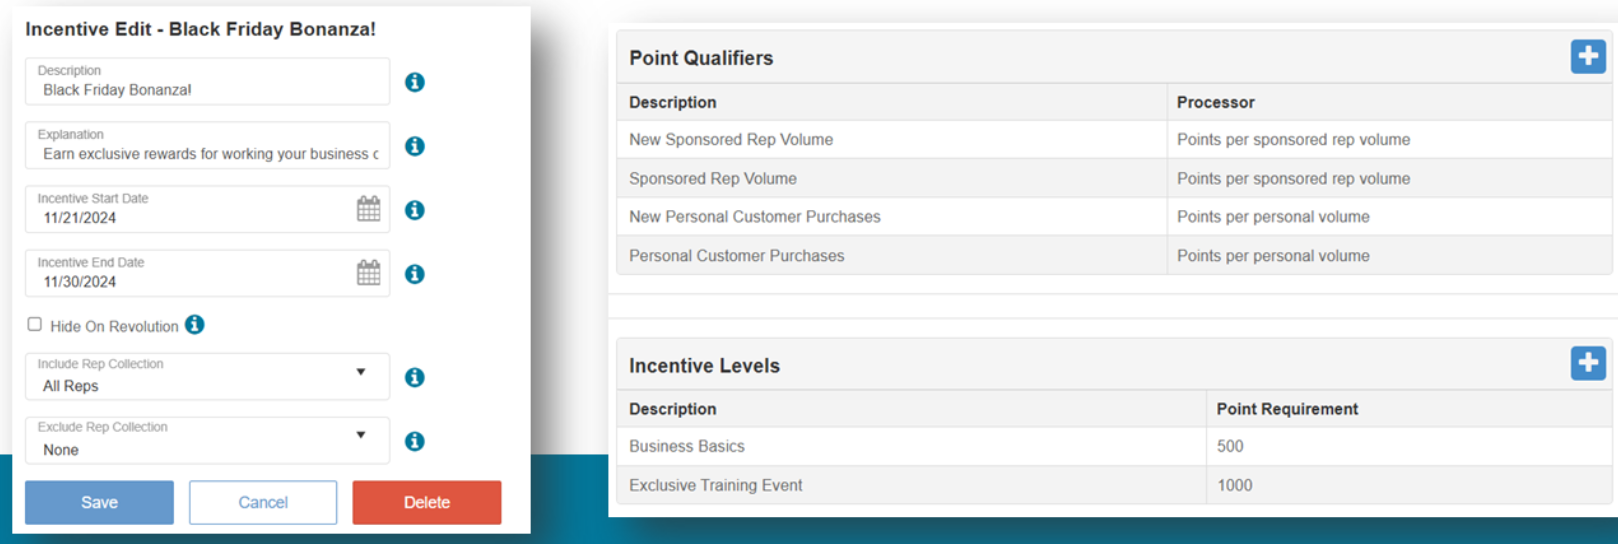1618x544 pixels.
Task: Add a new Point Qualifier with plus icon
Action: [1587, 57]
